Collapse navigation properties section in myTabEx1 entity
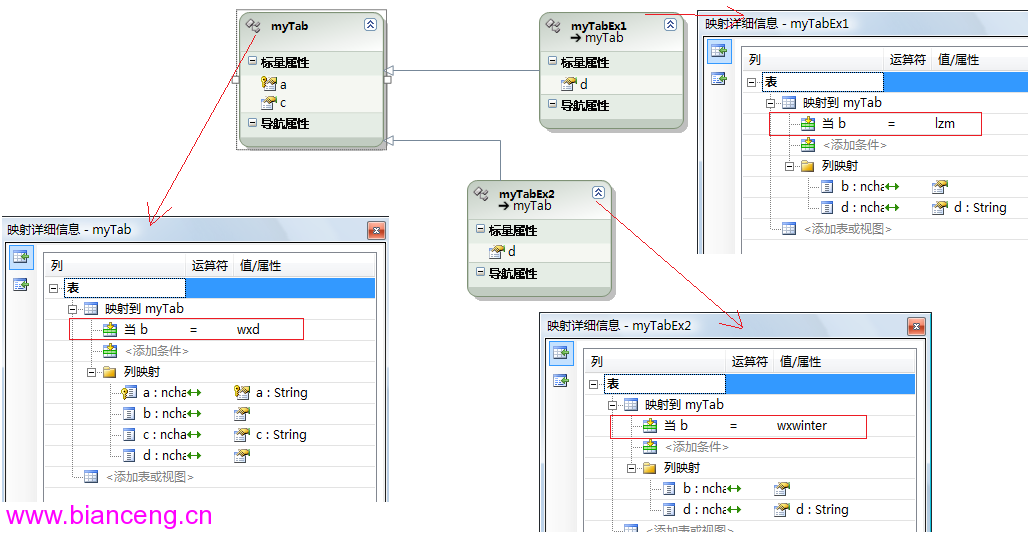Viewport: 1030px width, 534px height. tap(552, 104)
